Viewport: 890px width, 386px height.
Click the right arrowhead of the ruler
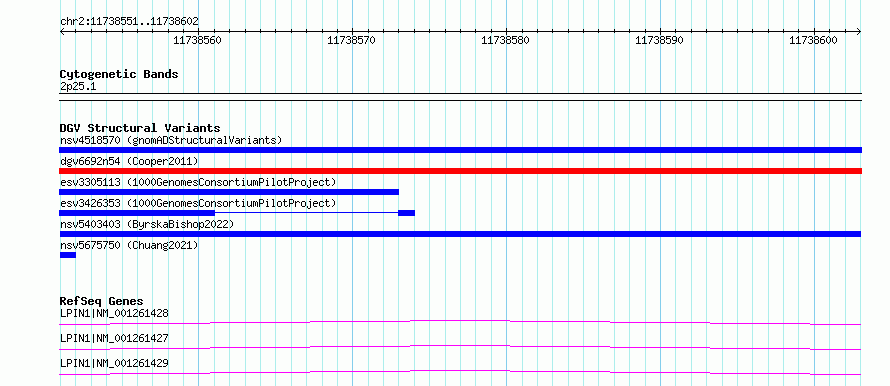coord(859,32)
